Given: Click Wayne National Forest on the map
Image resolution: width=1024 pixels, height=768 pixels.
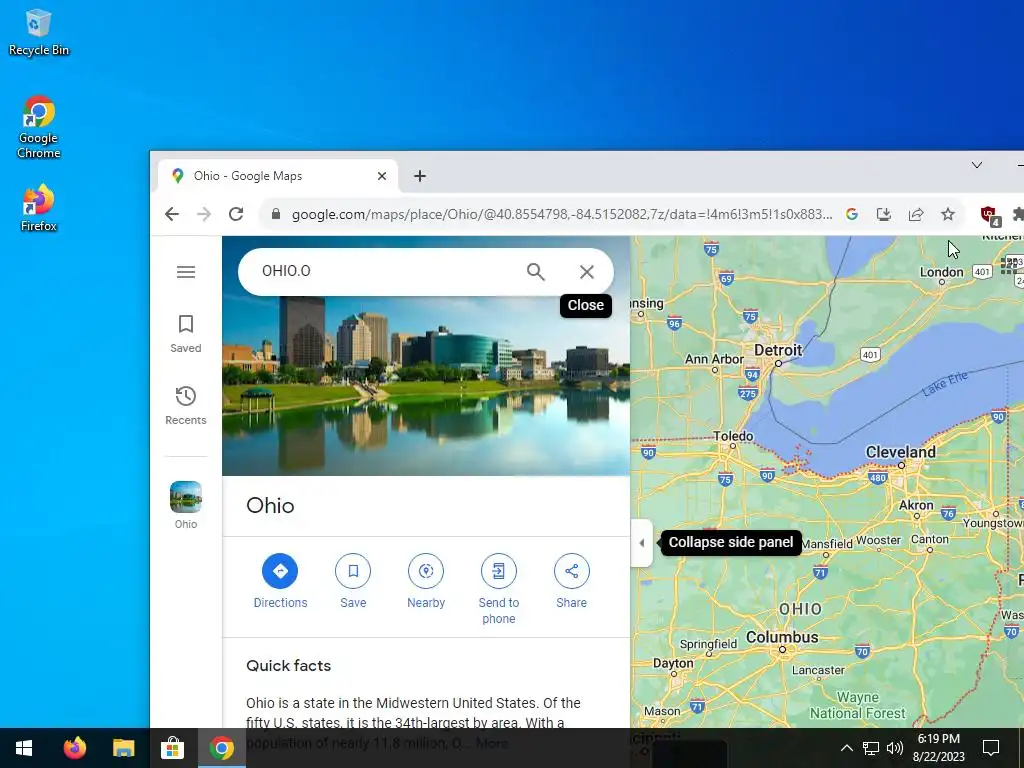Looking at the screenshot, I should tap(857, 705).
